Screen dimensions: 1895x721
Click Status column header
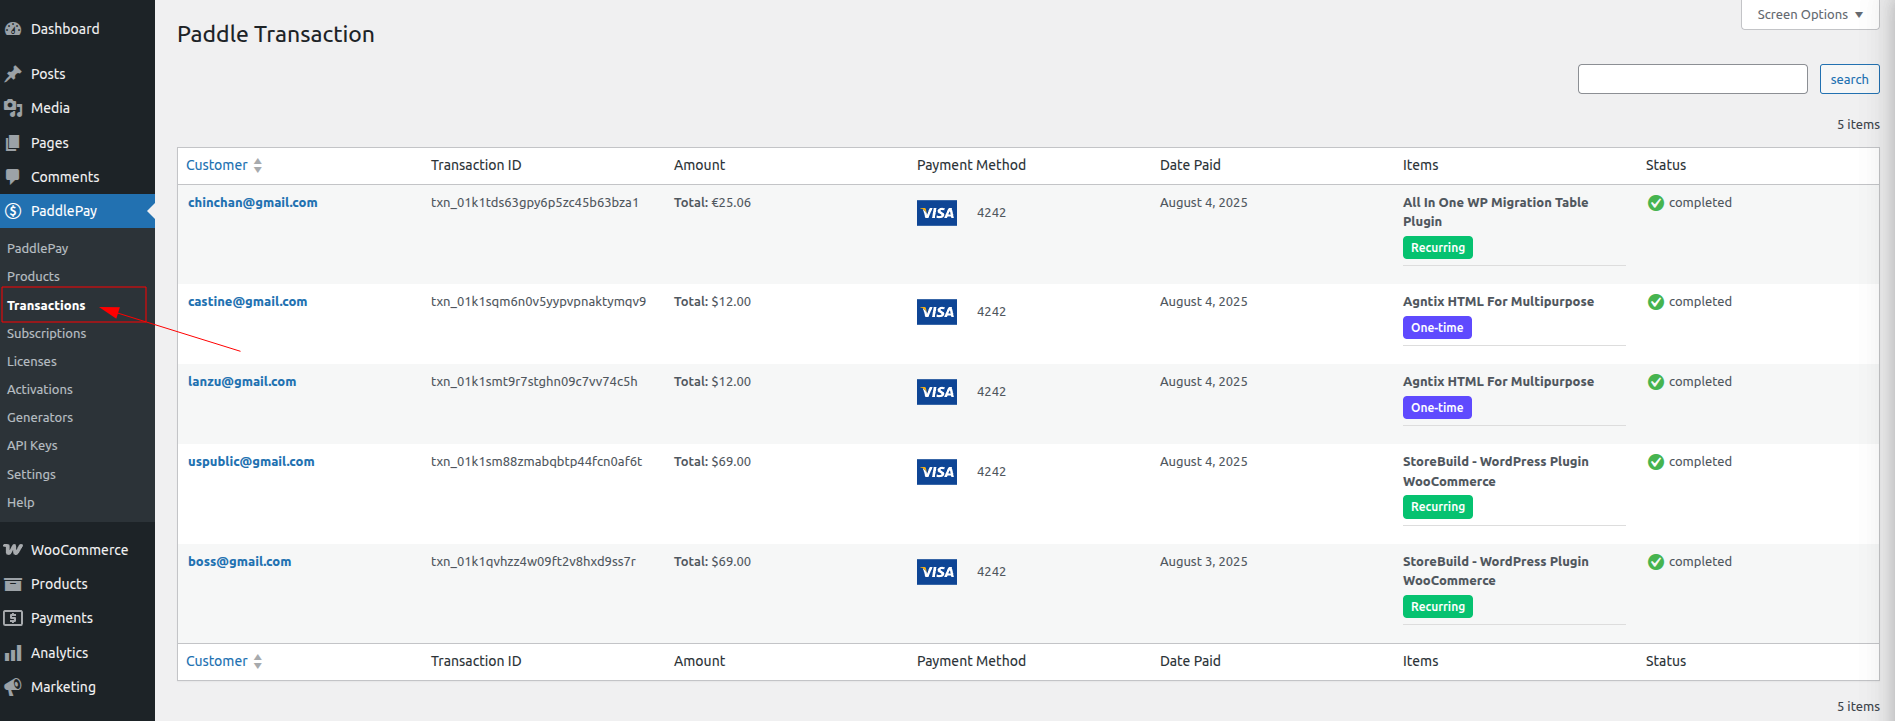pyautogui.click(x=1666, y=165)
